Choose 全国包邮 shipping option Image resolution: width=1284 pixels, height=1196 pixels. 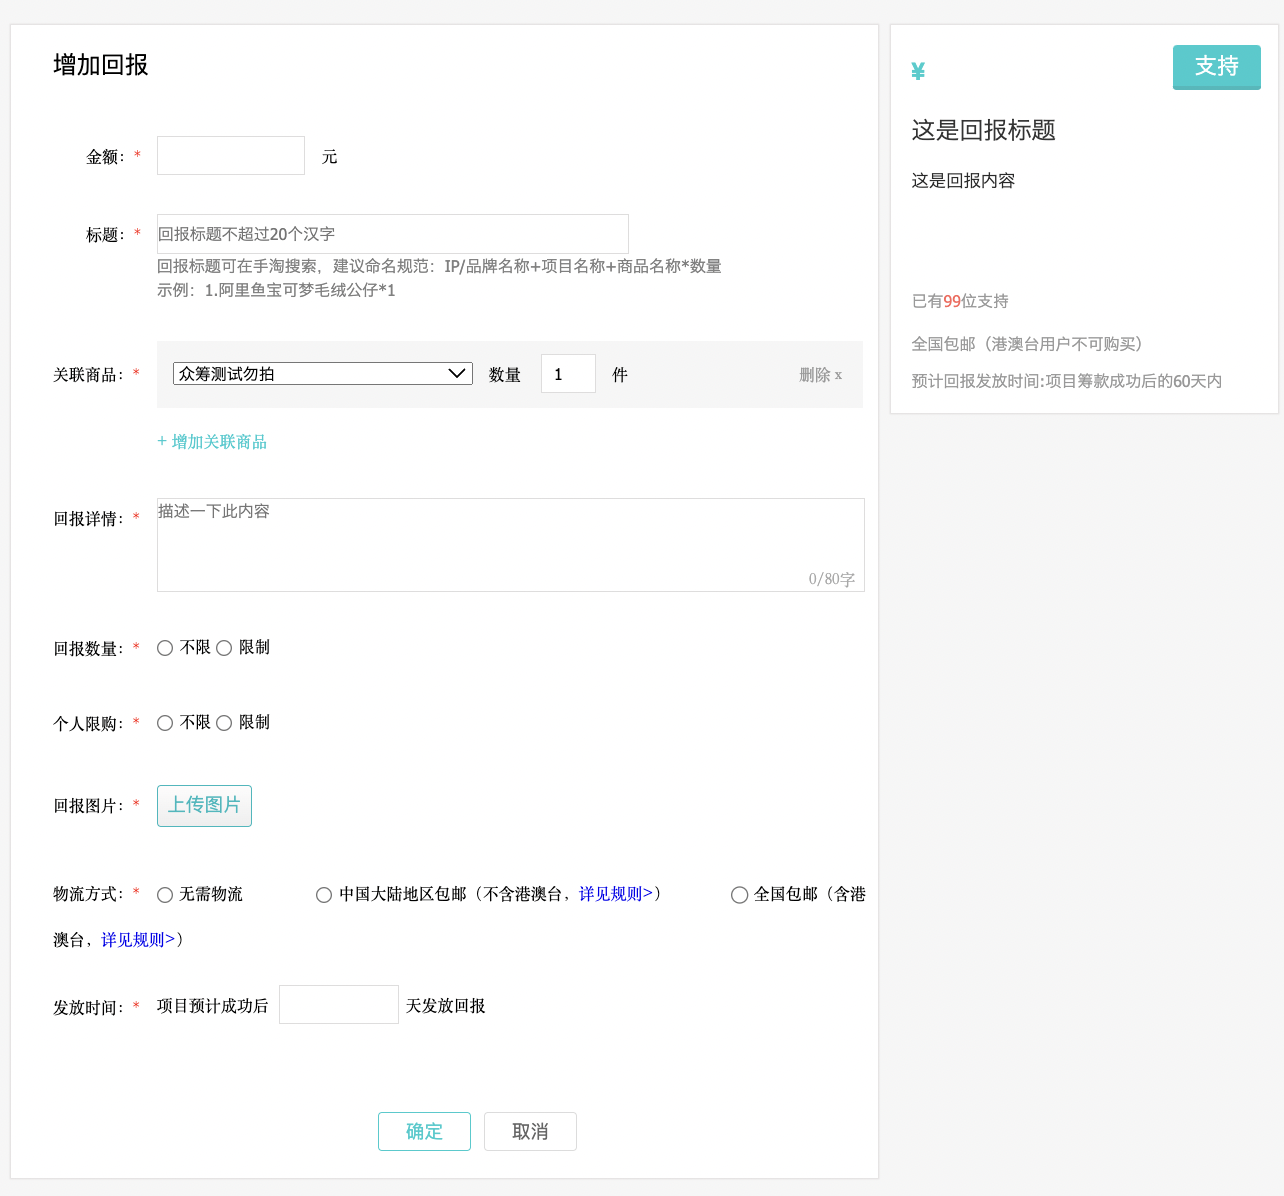(739, 894)
